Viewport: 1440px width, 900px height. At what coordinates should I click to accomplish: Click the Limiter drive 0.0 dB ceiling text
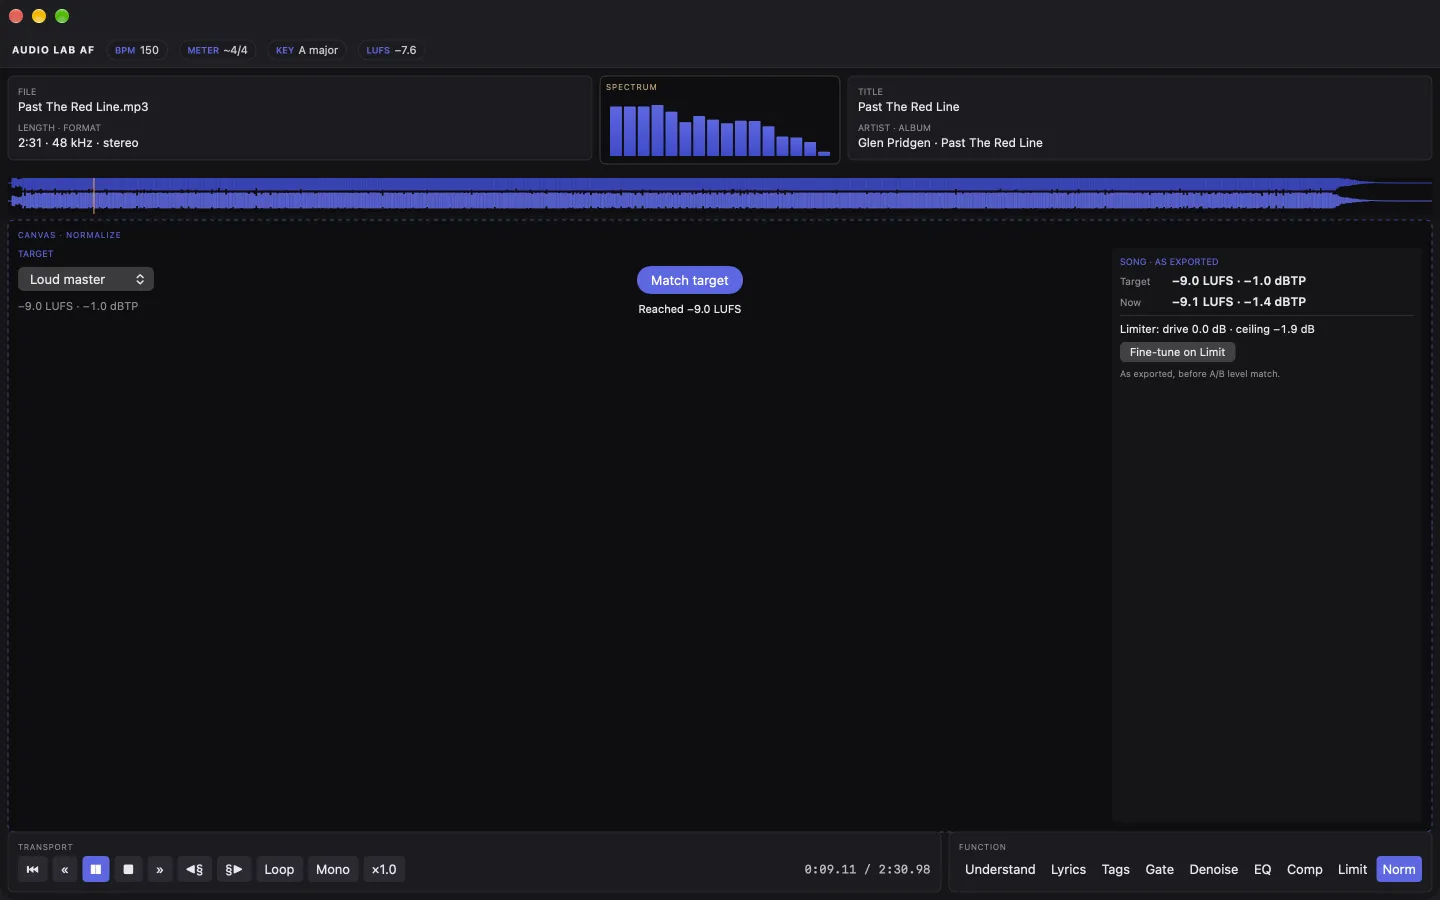tap(1217, 329)
